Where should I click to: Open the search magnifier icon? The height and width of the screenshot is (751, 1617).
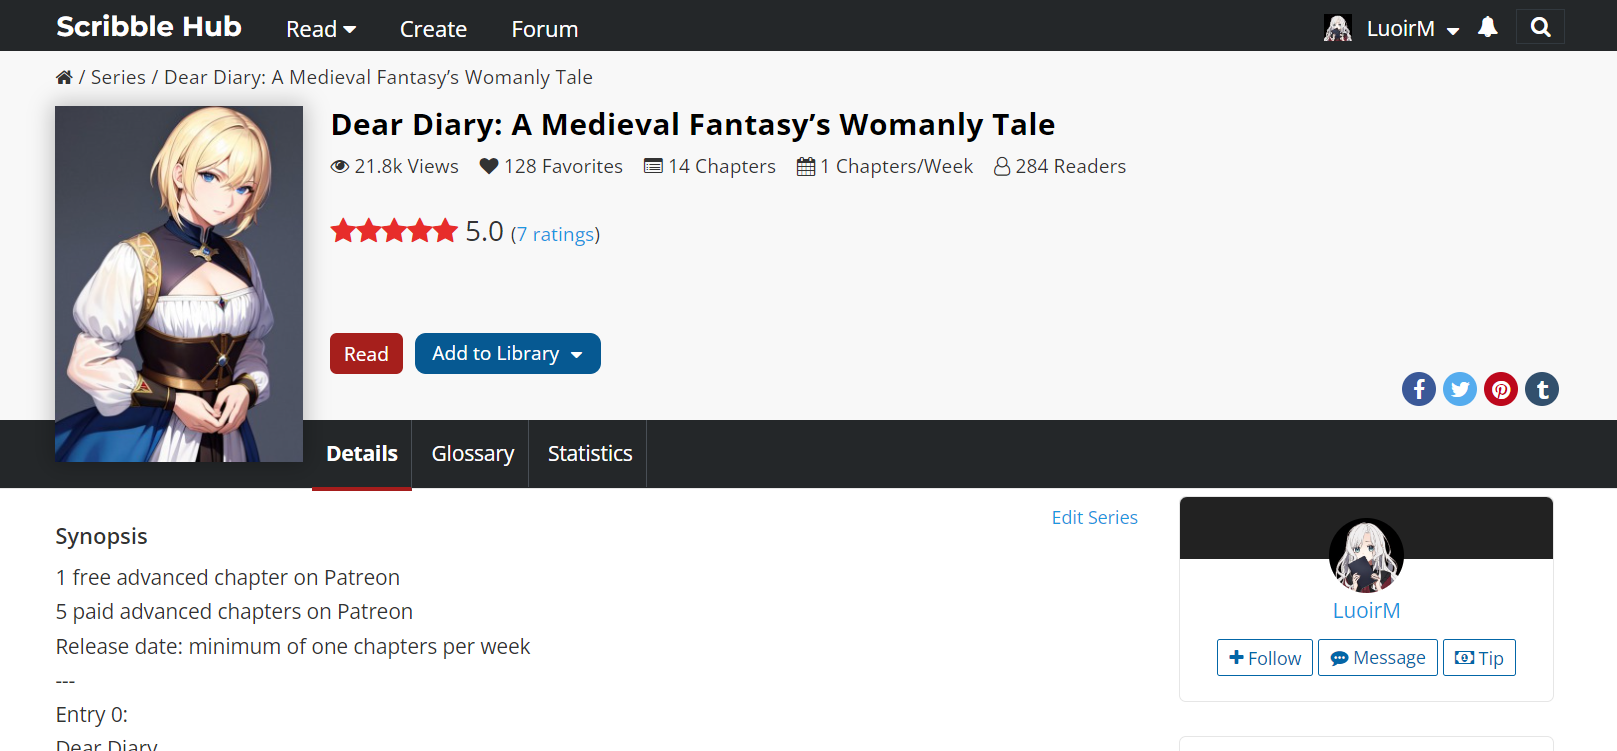pyautogui.click(x=1540, y=27)
